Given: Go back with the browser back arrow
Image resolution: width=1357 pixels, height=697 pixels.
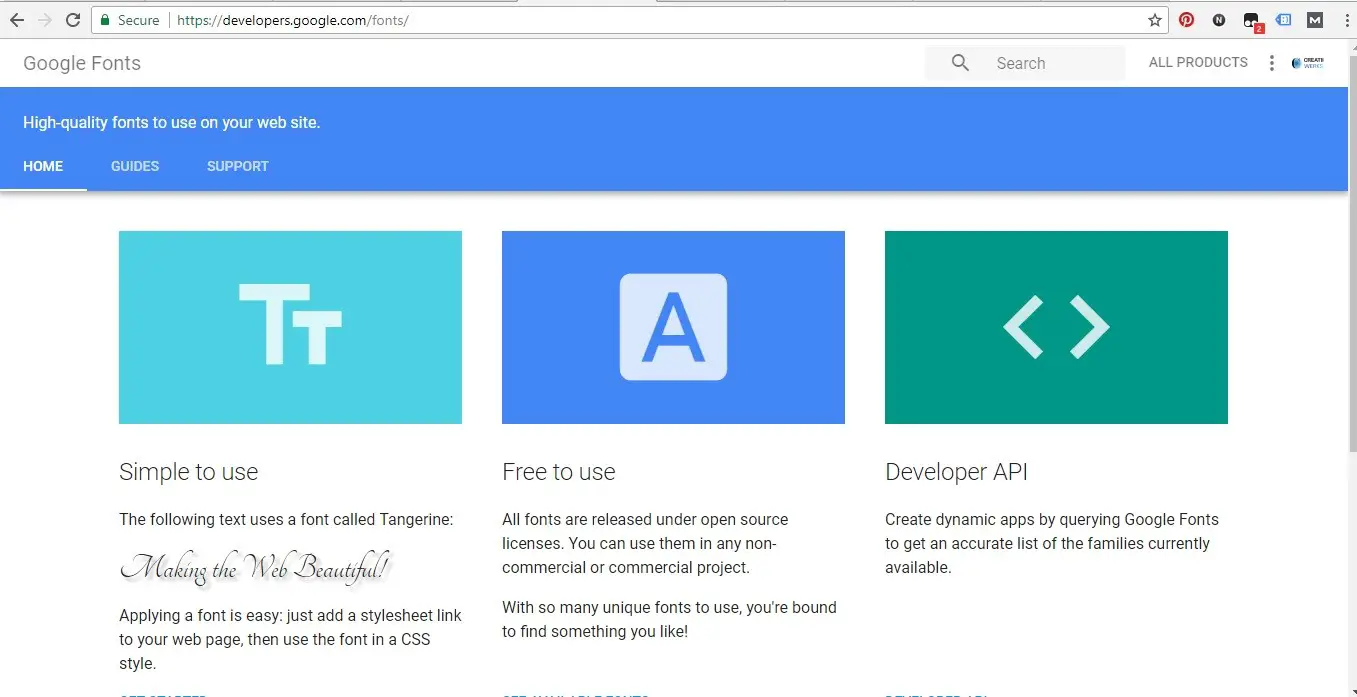Looking at the screenshot, I should tap(17, 20).
